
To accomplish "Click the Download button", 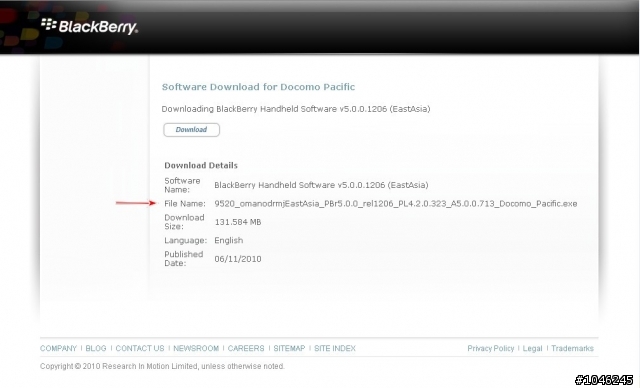I will pos(191,130).
